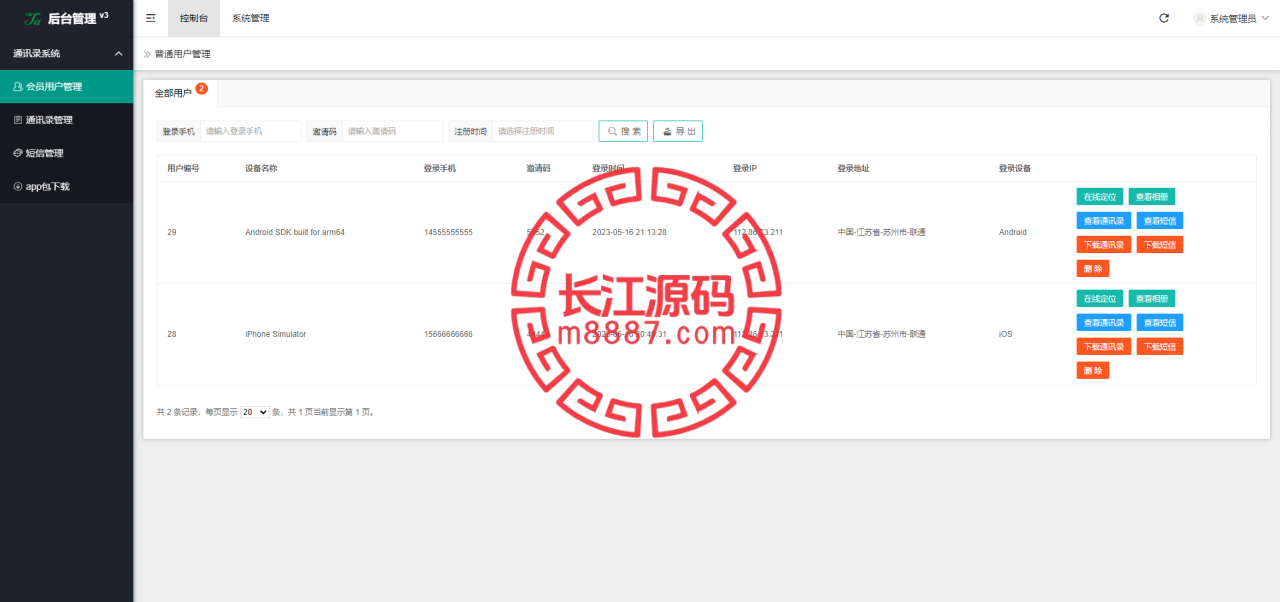The image size is (1280, 602).
Task: Open 短信管理 in sidebar
Action: point(66,153)
